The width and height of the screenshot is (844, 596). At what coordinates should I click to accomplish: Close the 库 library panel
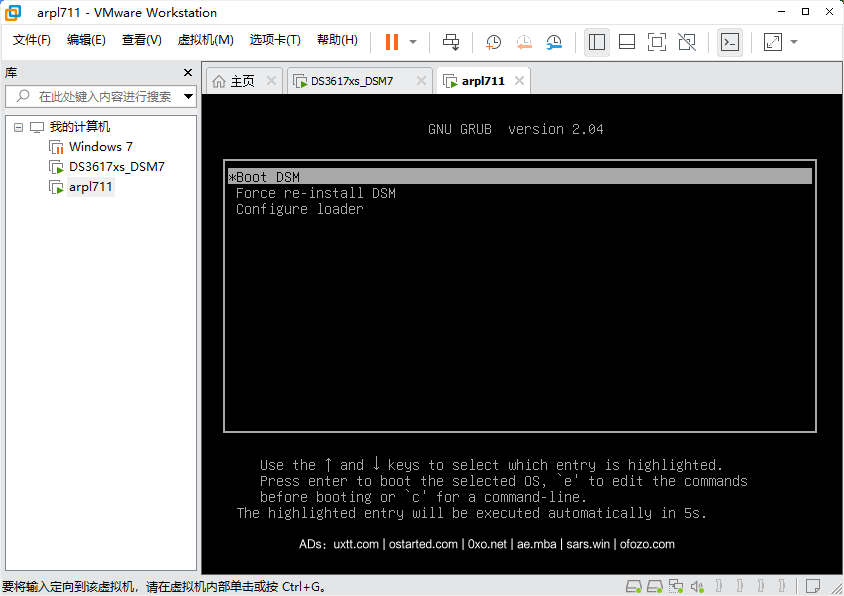pos(188,72)
